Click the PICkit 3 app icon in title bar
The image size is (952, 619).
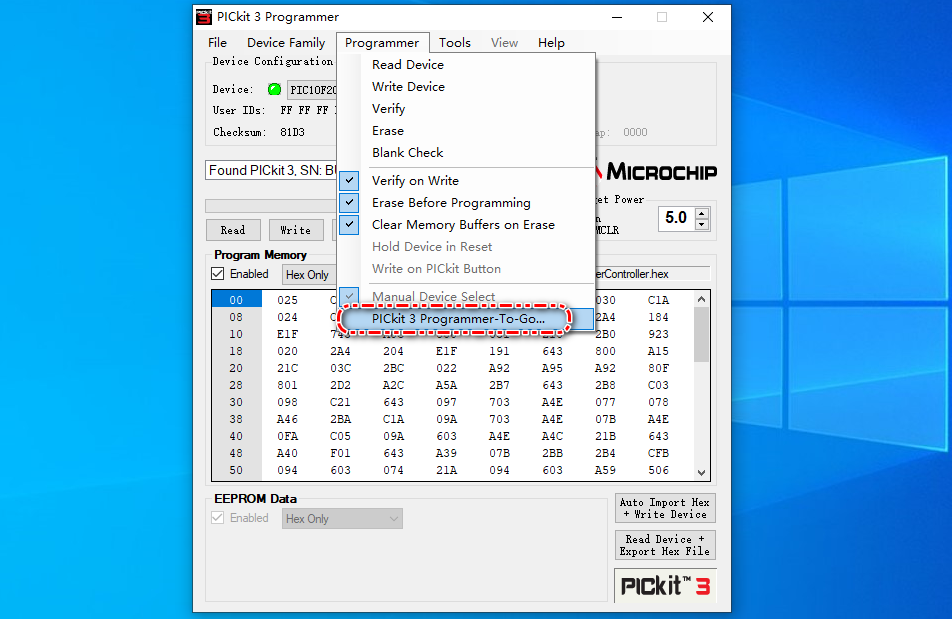point(204,17)
